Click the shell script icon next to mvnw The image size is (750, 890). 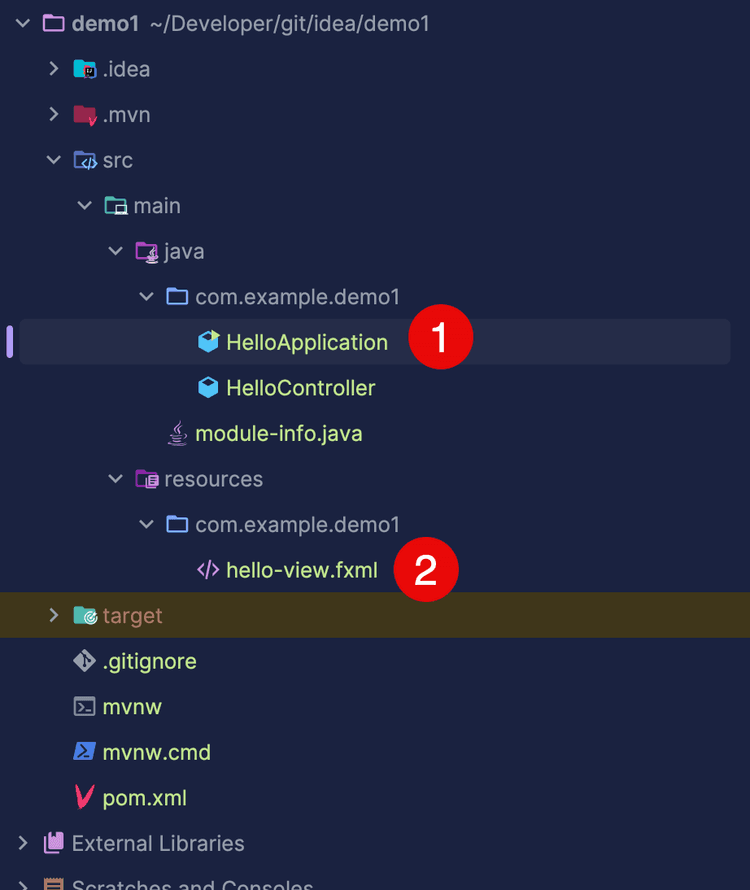click(86, 707)
